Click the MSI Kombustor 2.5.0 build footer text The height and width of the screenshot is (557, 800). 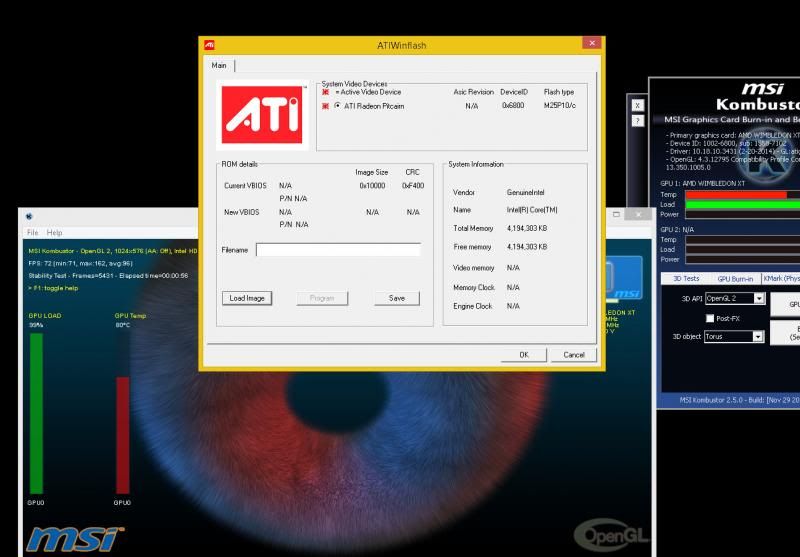pos(740,400)
